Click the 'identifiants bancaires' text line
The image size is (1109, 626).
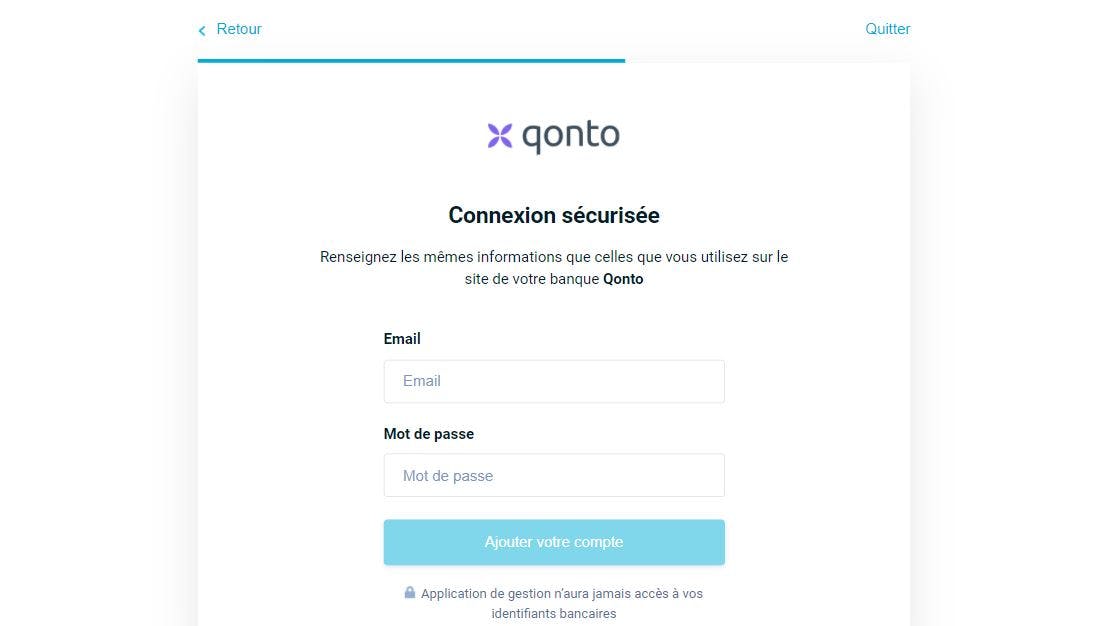coord(554,613)
